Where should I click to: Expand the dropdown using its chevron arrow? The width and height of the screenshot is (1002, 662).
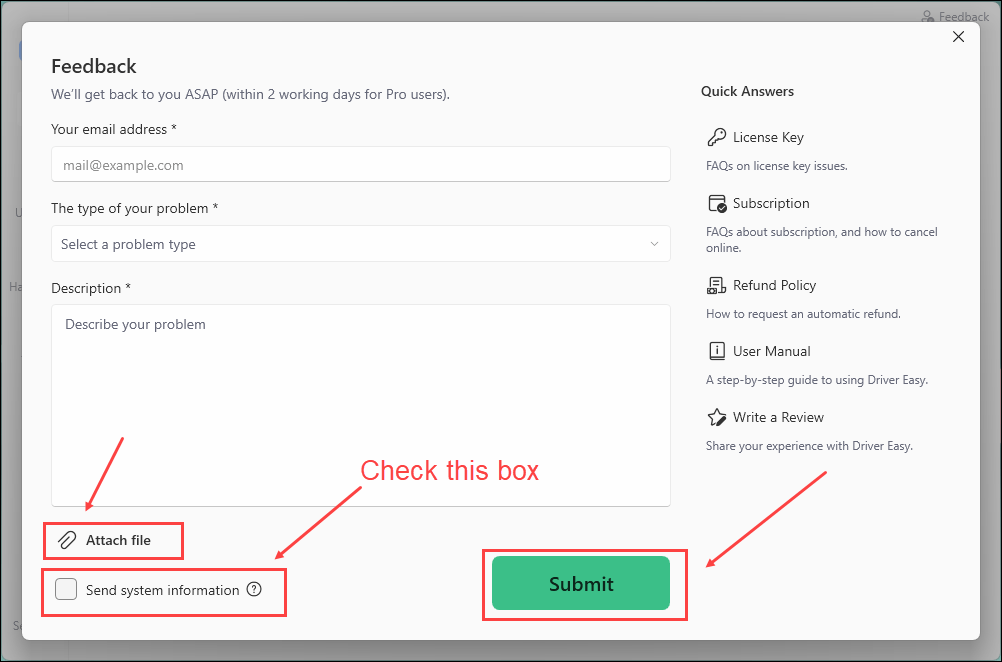pos(655,244)
